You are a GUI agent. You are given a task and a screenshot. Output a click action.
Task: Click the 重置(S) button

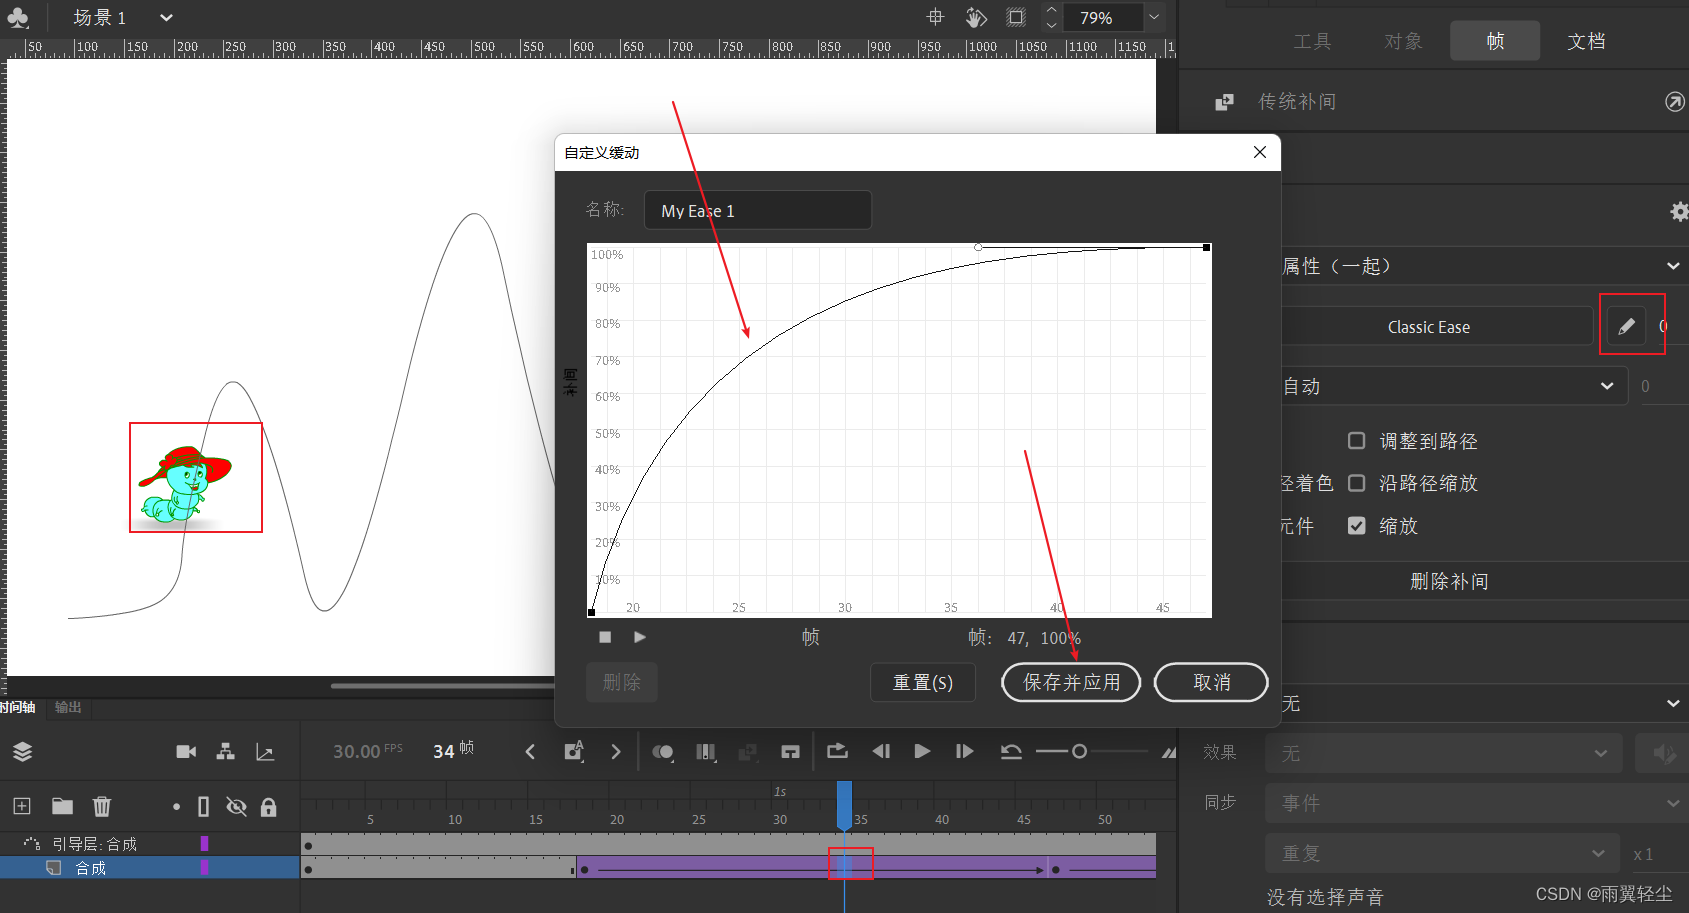[x=922, y=682]
